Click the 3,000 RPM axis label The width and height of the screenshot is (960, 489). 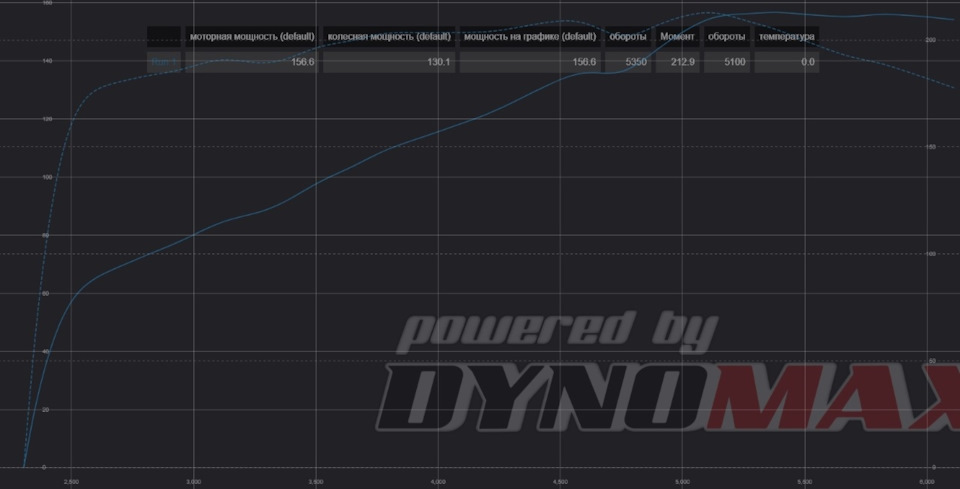(193, 482)
